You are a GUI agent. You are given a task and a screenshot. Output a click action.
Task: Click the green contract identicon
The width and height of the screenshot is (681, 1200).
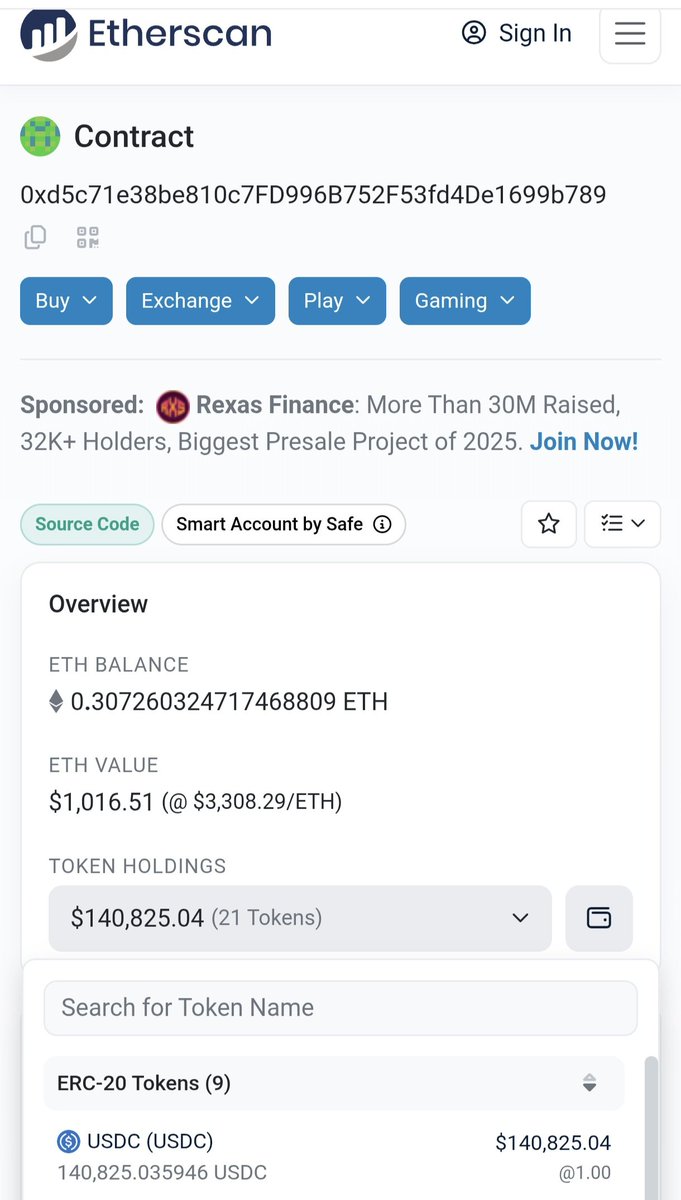[40, 136]
